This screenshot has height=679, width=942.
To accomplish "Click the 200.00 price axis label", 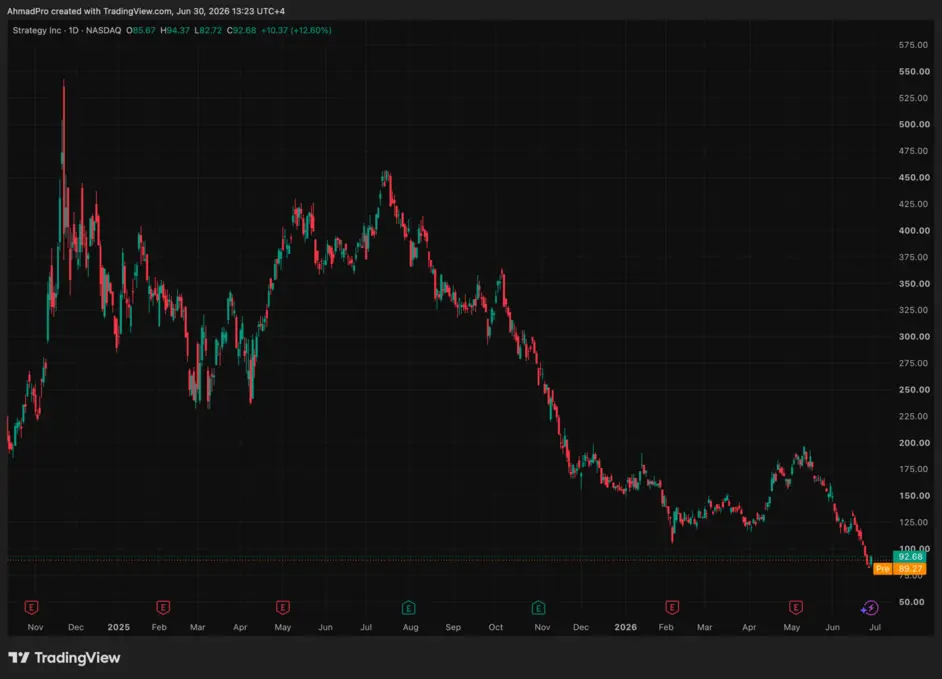I will tap(914, 443).
